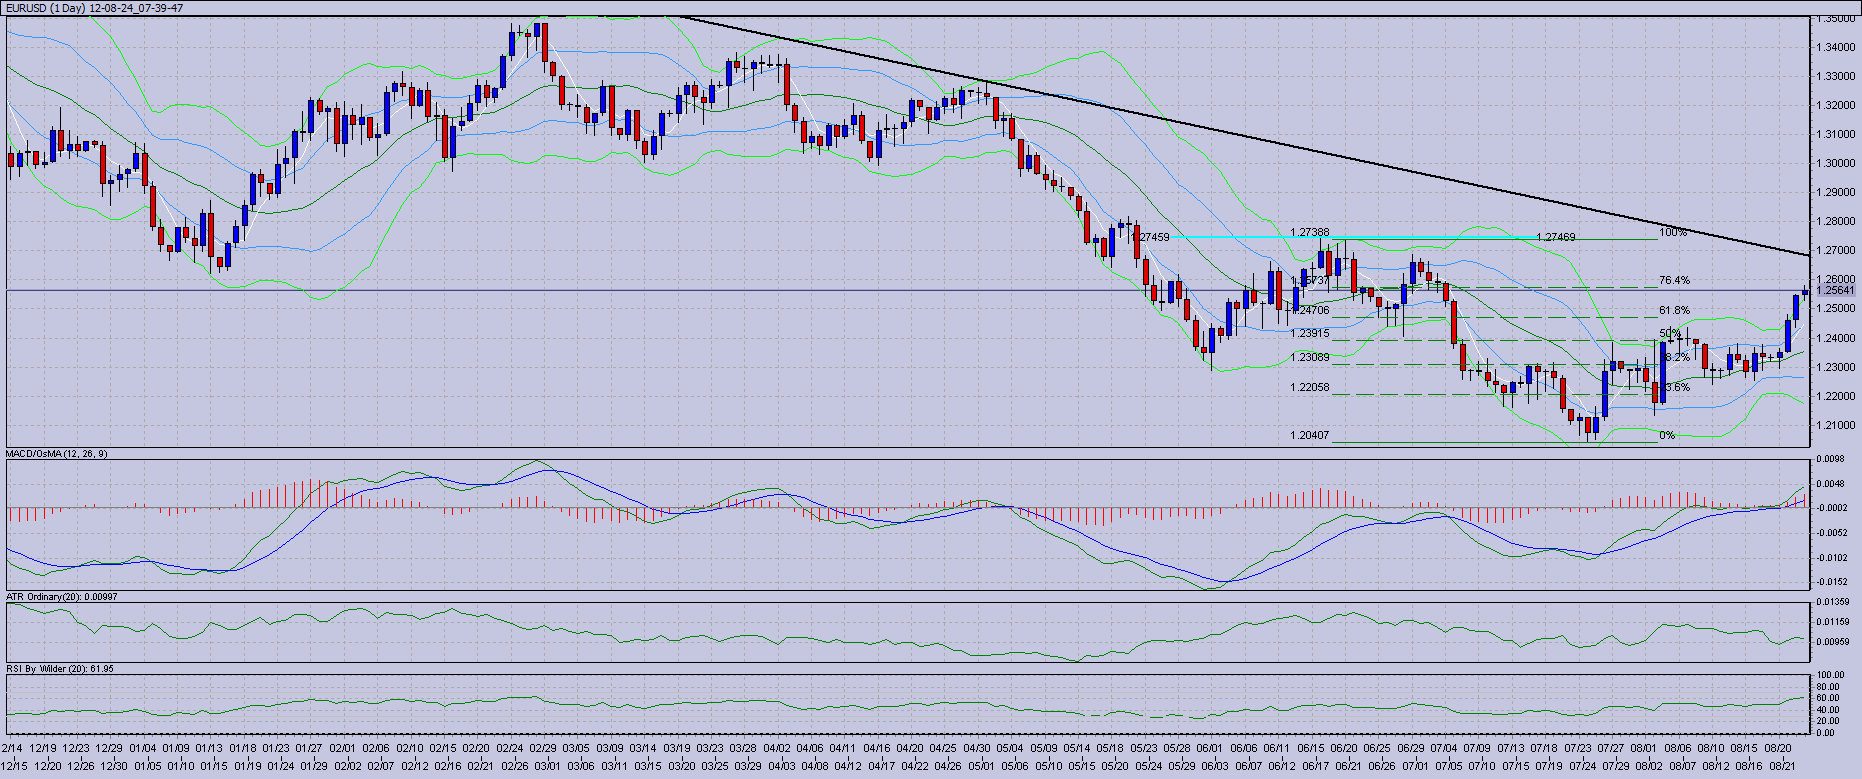The height and width of the screenshot is (779, 1862).
Task: Select the 1.27388 price label
Action: coord(1309,232)
